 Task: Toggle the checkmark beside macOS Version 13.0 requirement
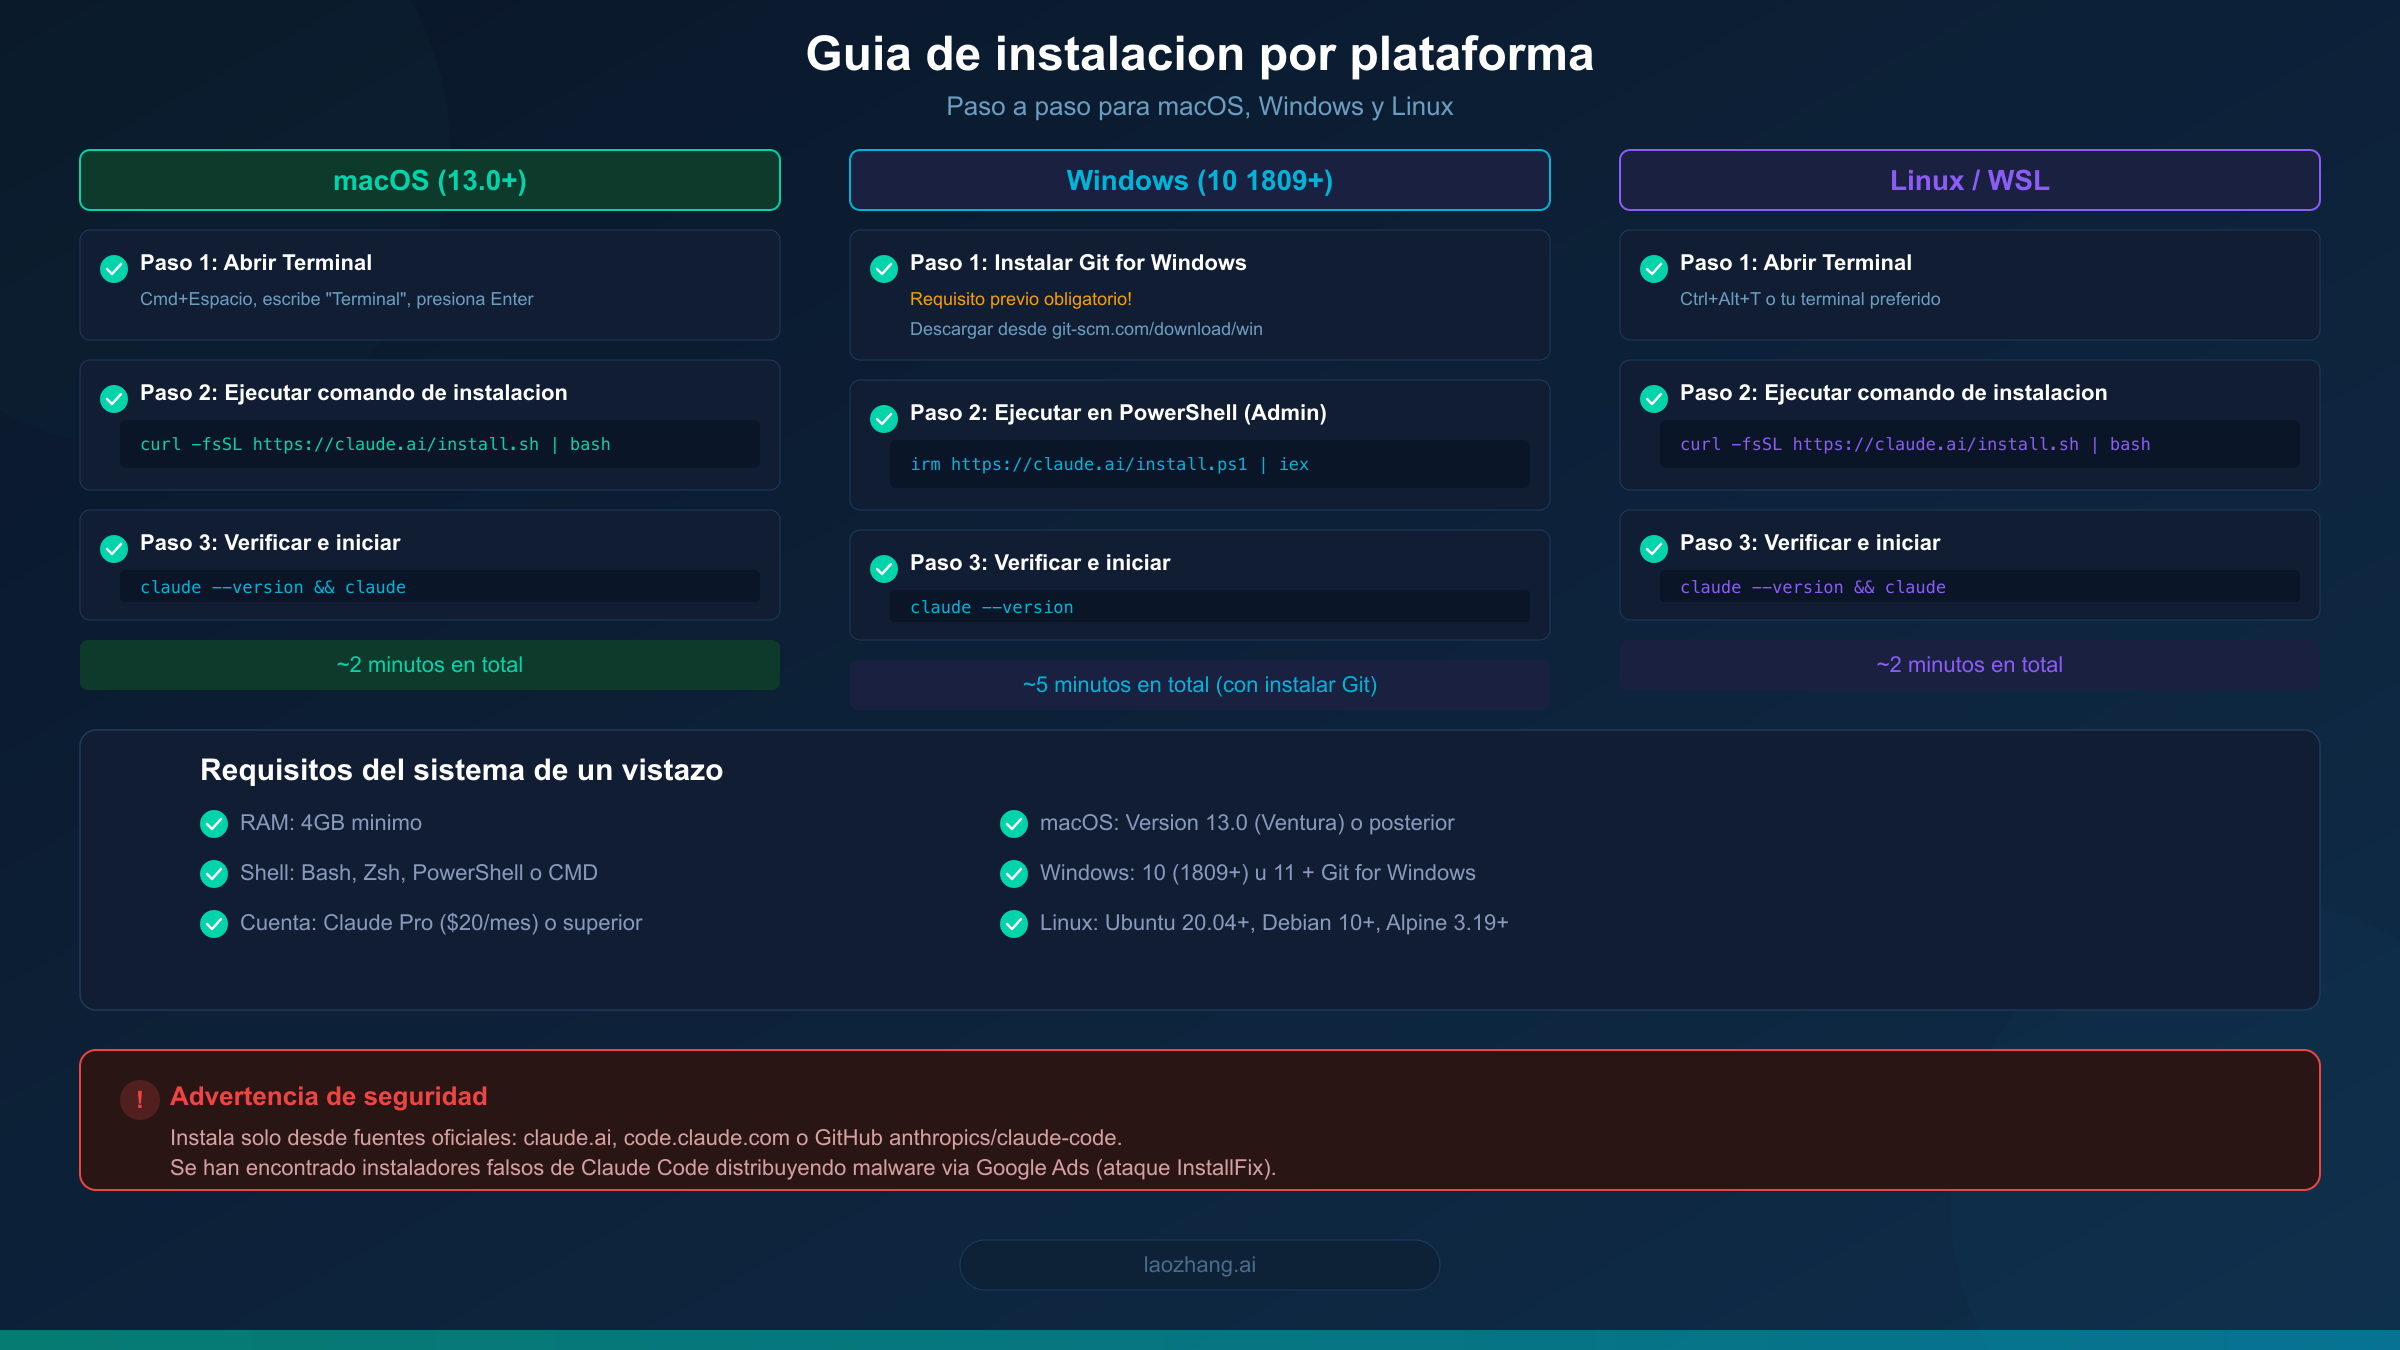(x=1014, y=823)
